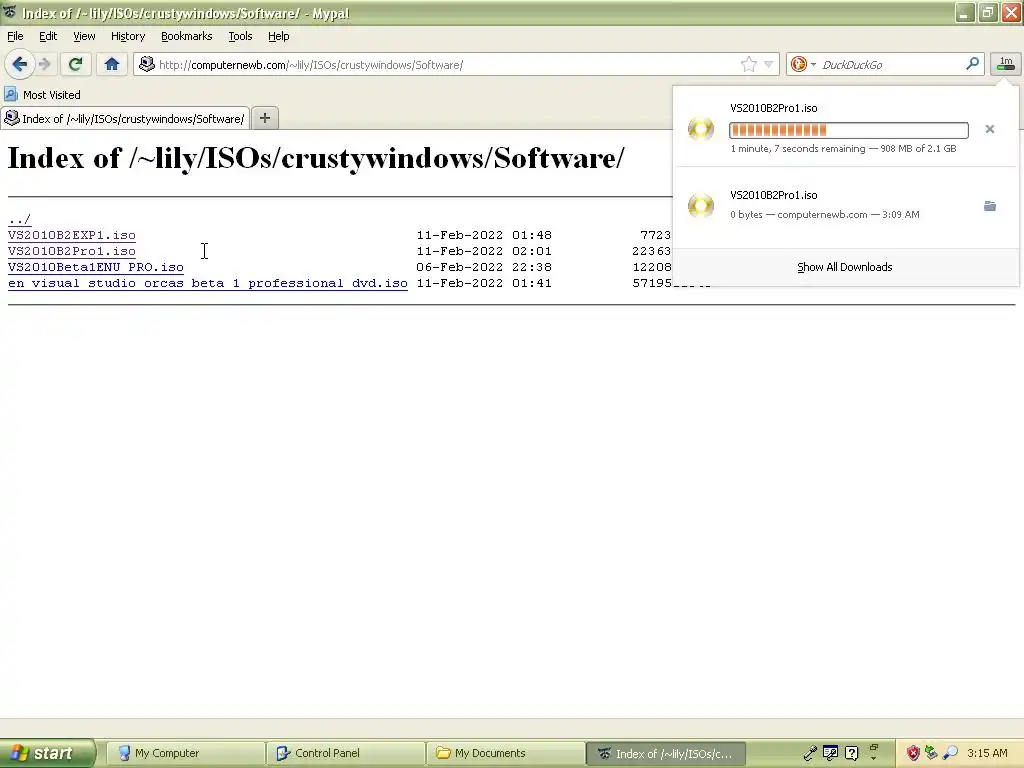Open the Help menu

(278, 36)
